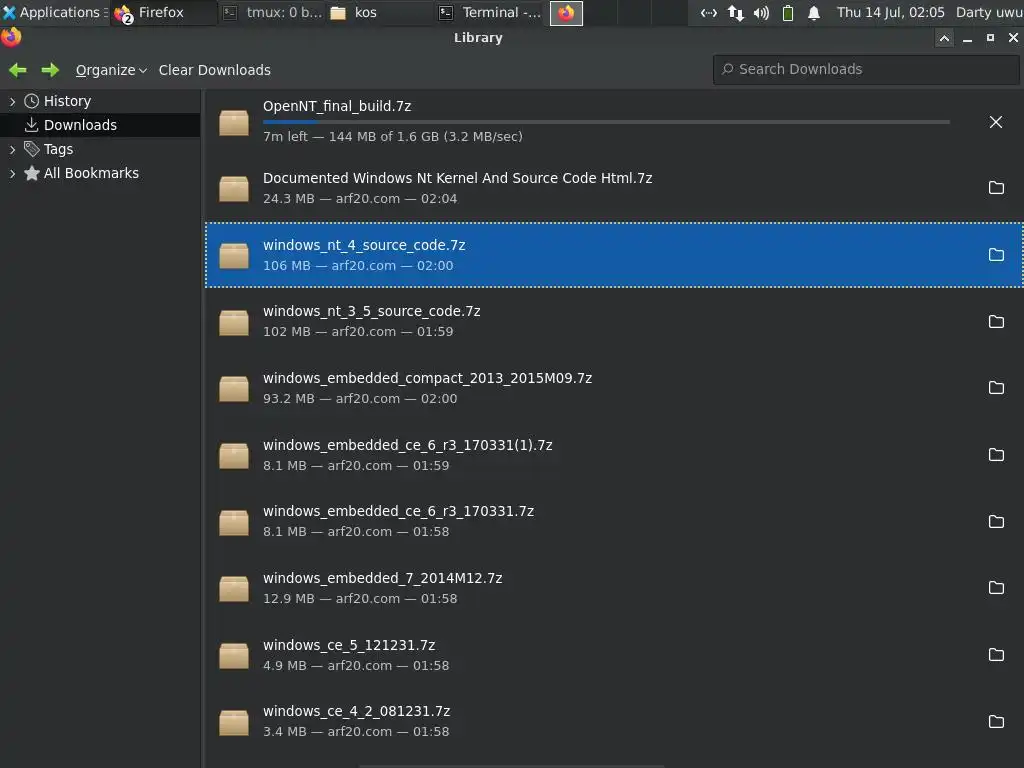Select windows_ce_4_2_081231.7z file name
1024x768 pixels.
[357, 711]
